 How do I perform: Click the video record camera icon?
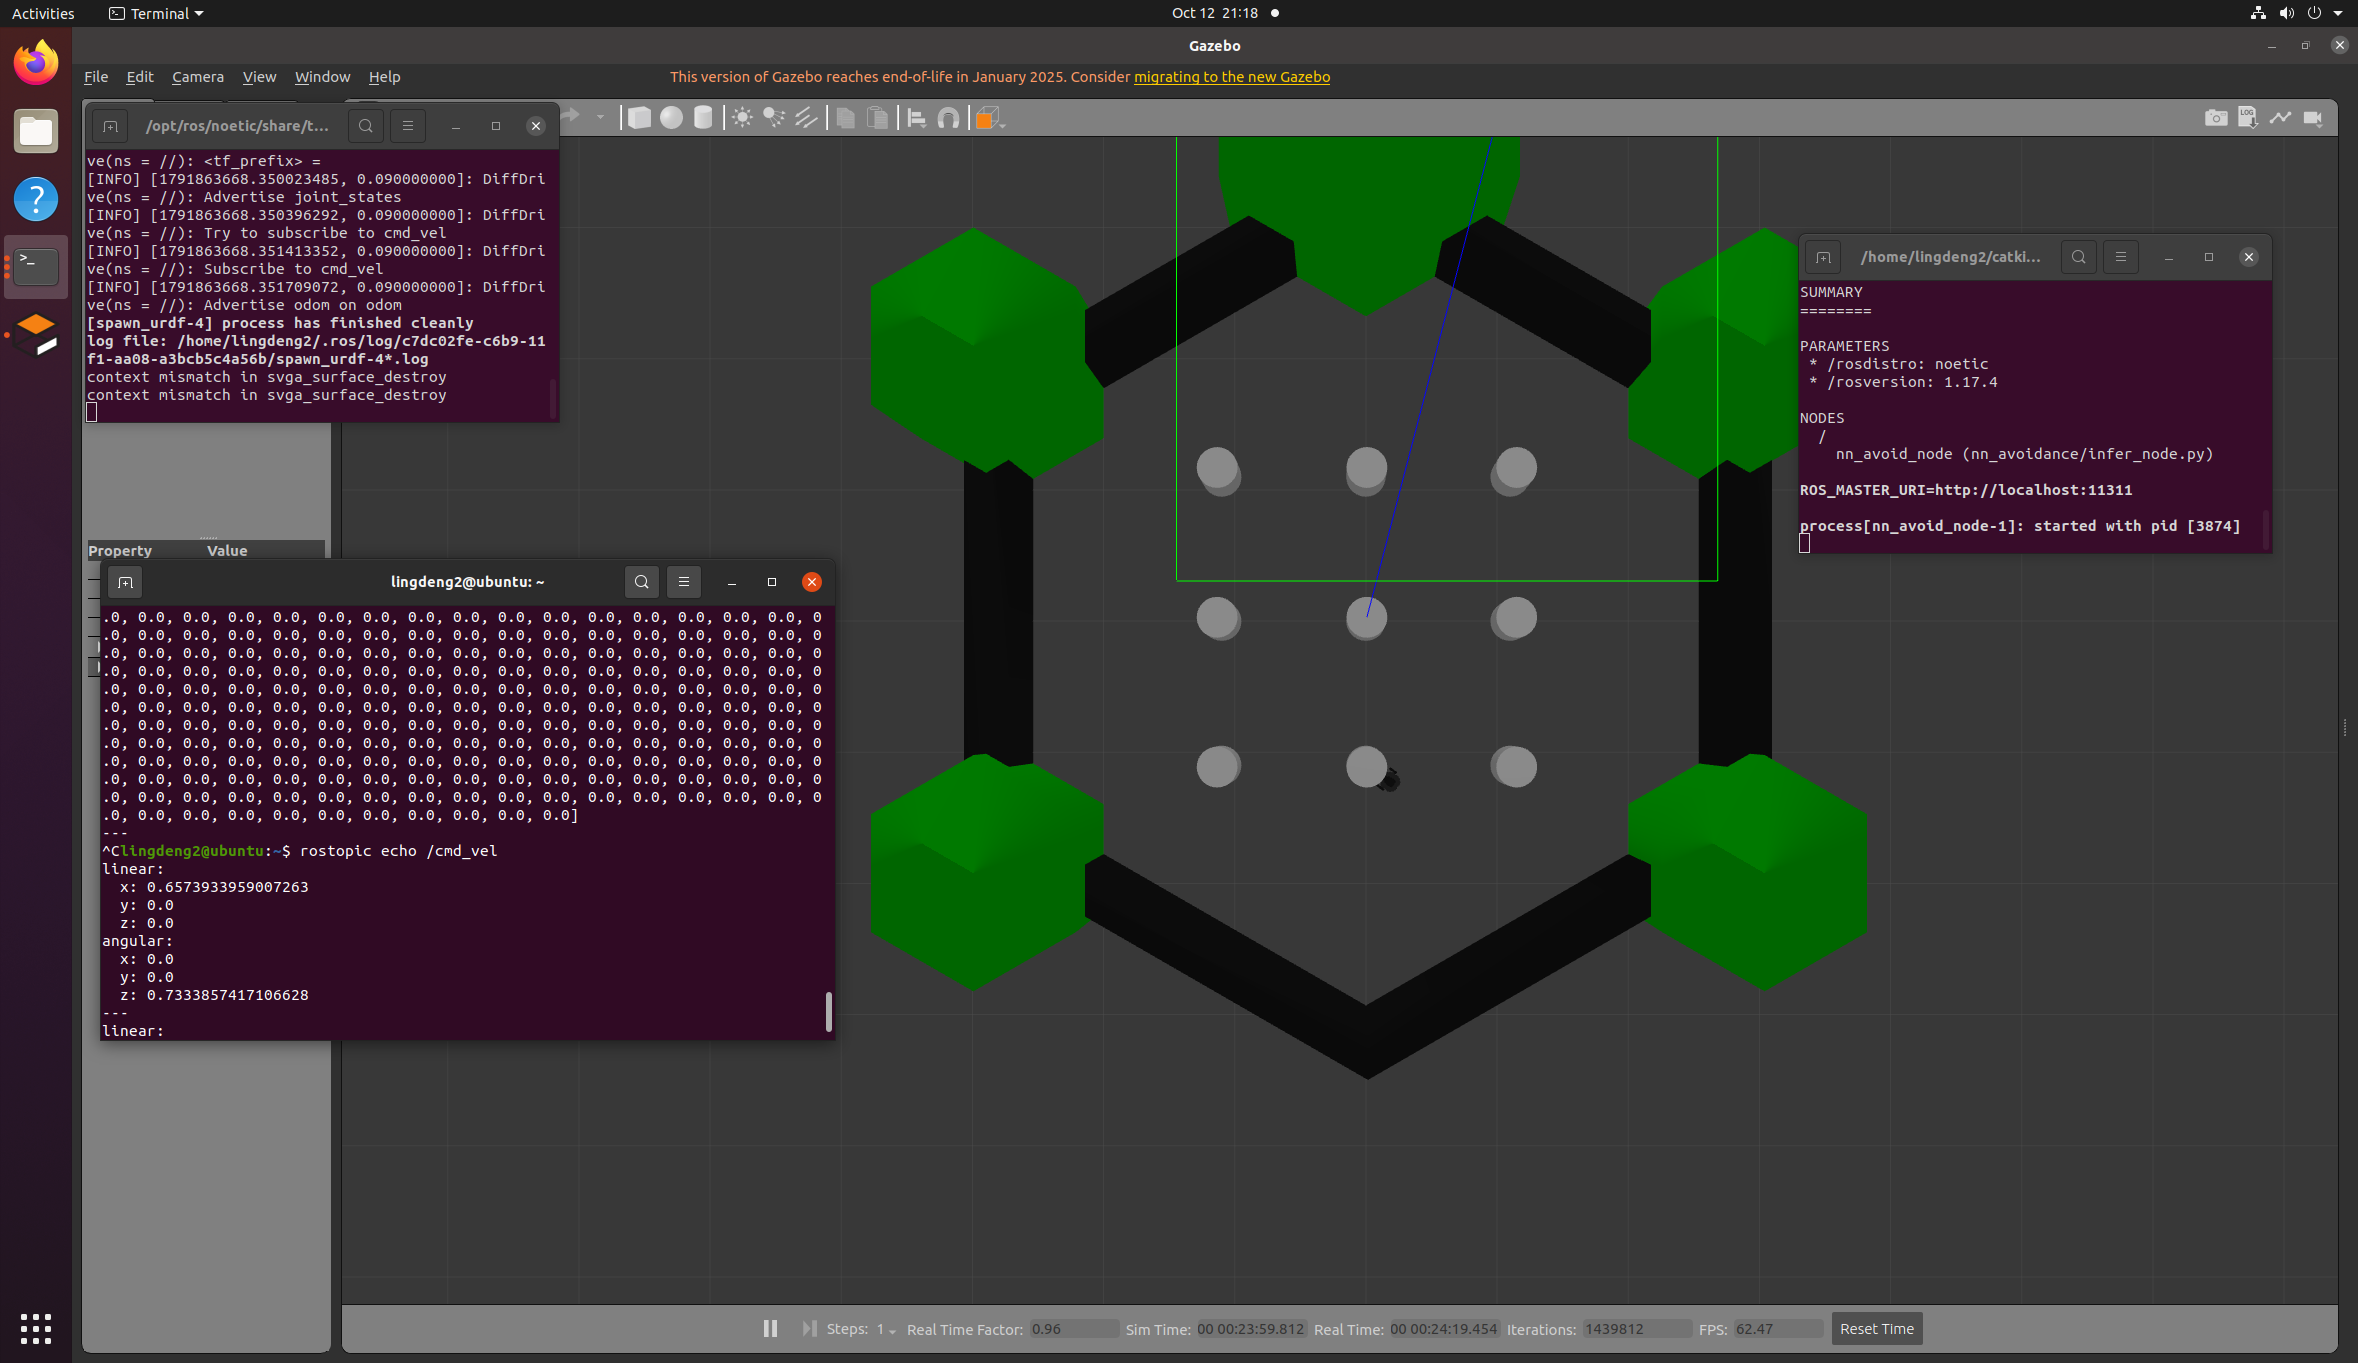[2312, 118]
